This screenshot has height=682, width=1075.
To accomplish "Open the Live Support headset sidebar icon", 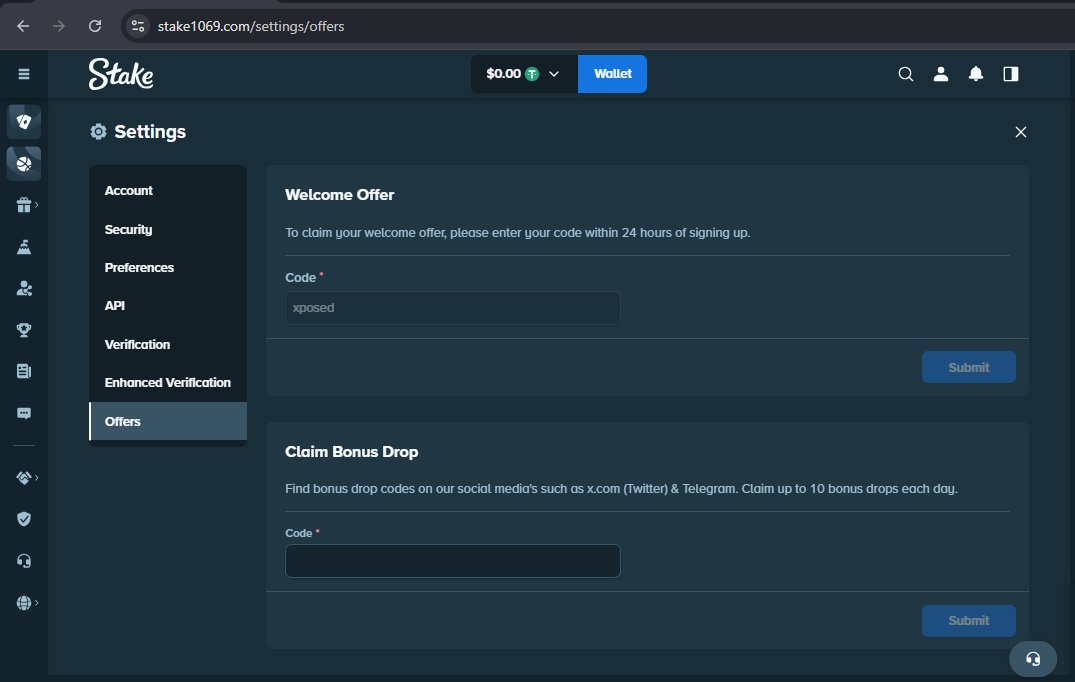I will click(24, 561).
